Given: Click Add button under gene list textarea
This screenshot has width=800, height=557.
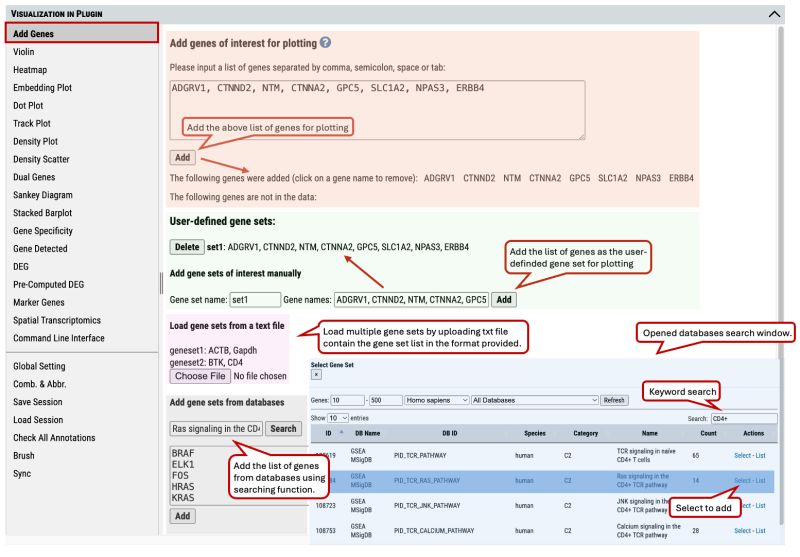Looking at the screenshot, I should 182,158.
